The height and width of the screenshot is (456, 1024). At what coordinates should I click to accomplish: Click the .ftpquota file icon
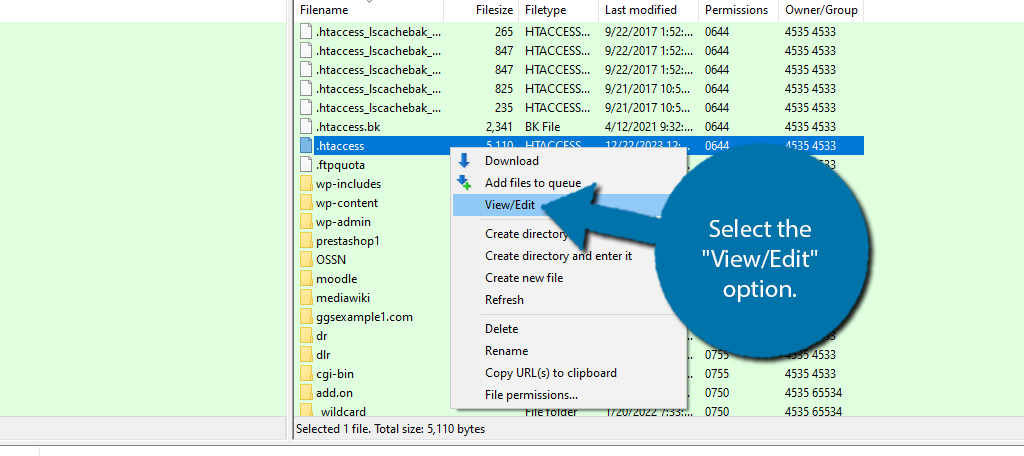click(306, 165)
